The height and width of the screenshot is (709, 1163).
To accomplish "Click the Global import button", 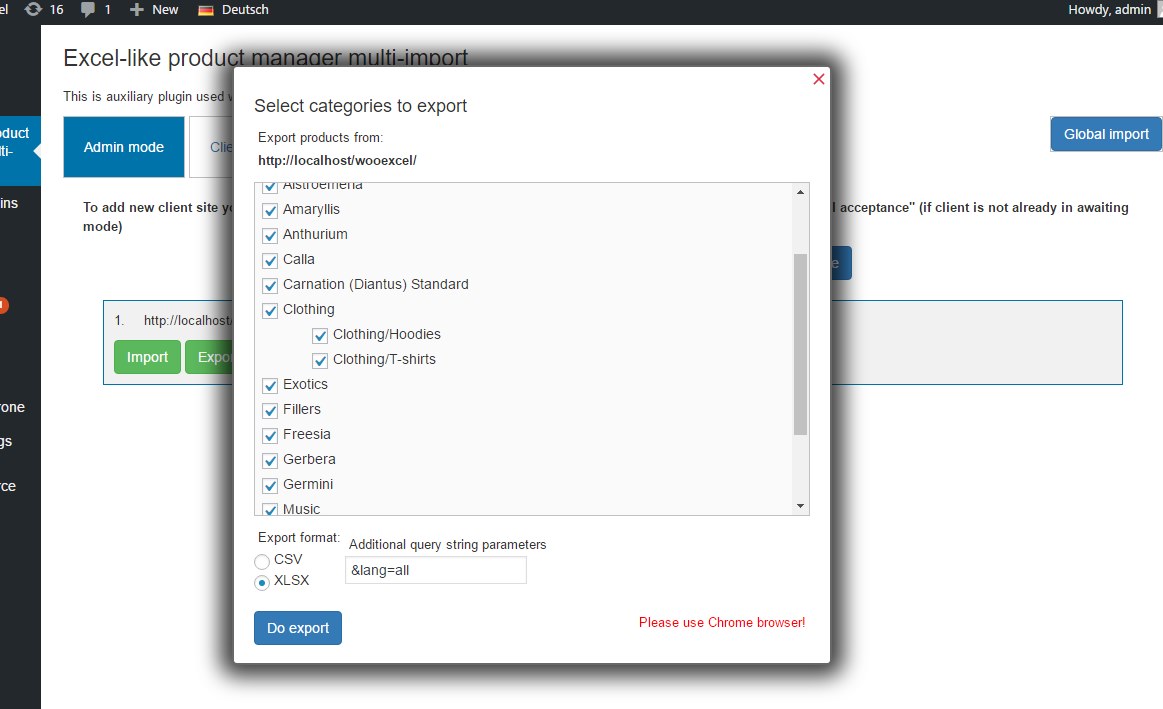I will (x=1105, y=133).
